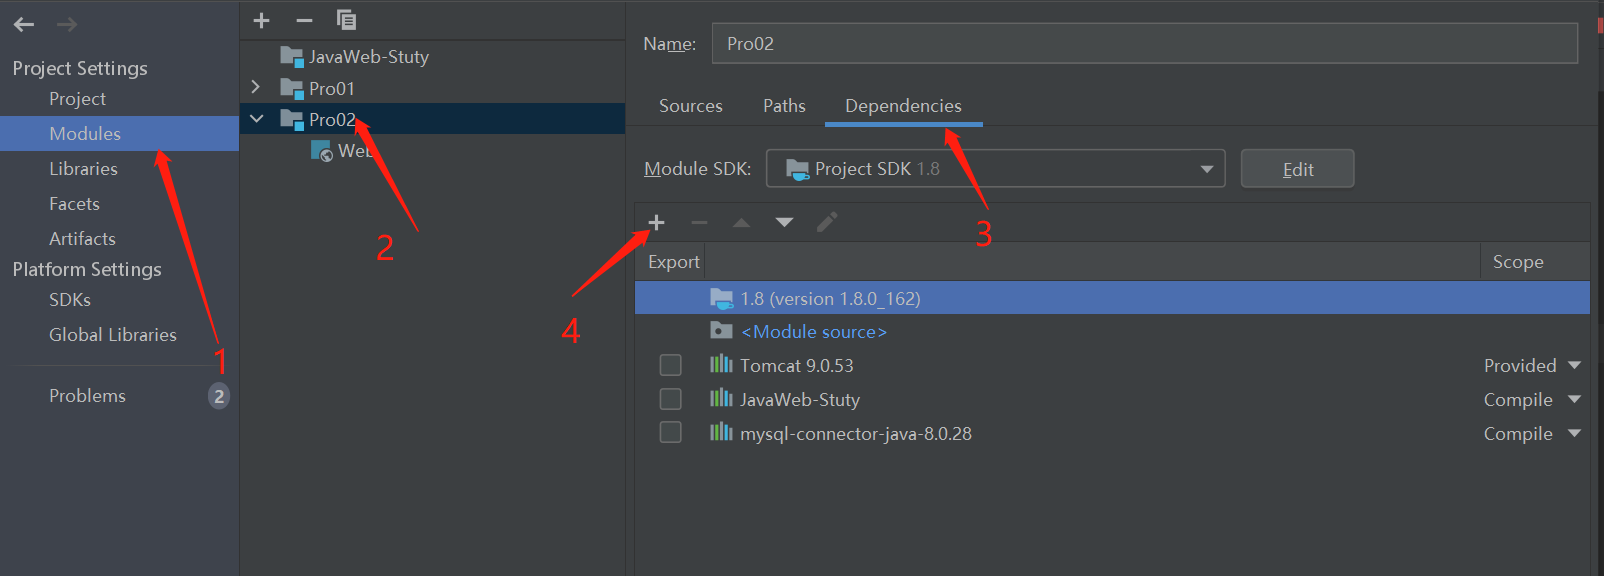Screen dimensions: 1604x576
Task: Select the <Module source> row
Action: point(1112,331)
